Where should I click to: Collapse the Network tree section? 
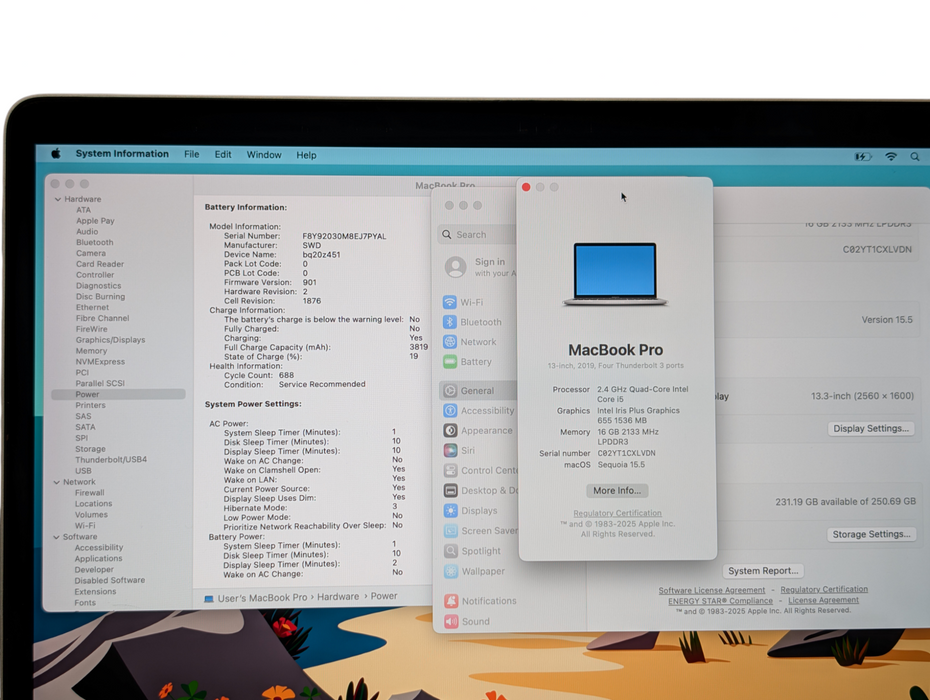pos(57,482)
